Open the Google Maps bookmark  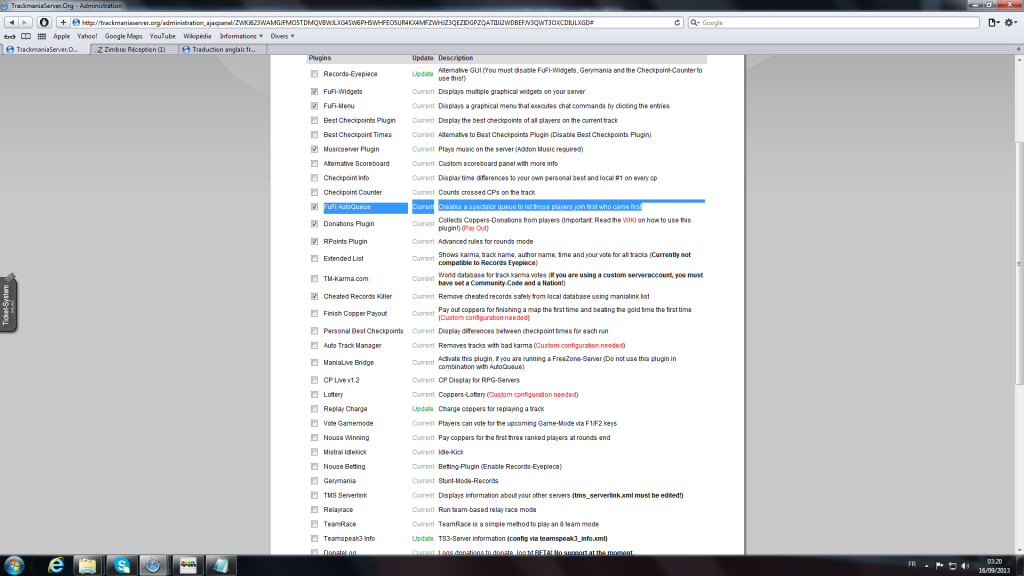click(123, 37)
